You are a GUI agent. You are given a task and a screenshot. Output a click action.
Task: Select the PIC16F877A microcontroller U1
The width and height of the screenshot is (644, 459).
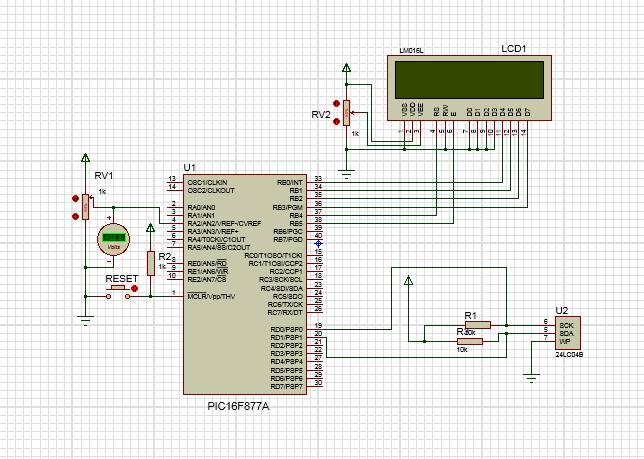245,284
